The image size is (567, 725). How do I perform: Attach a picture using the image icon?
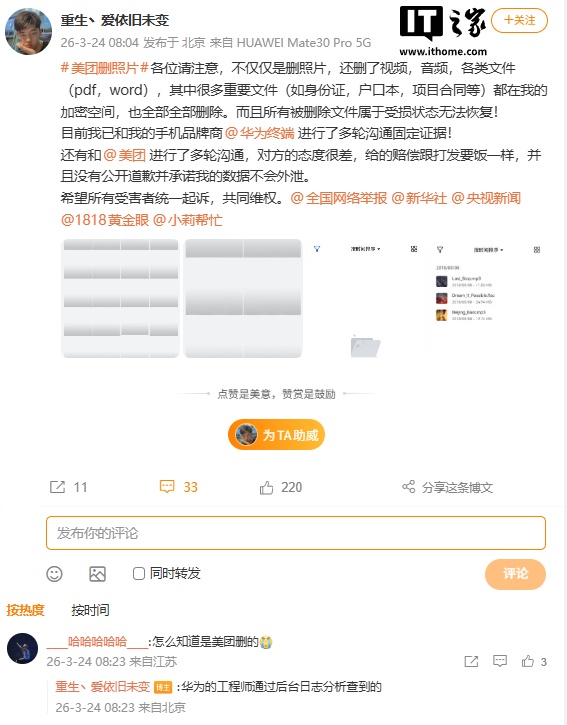pyautogui.click(x=97, y=574)
